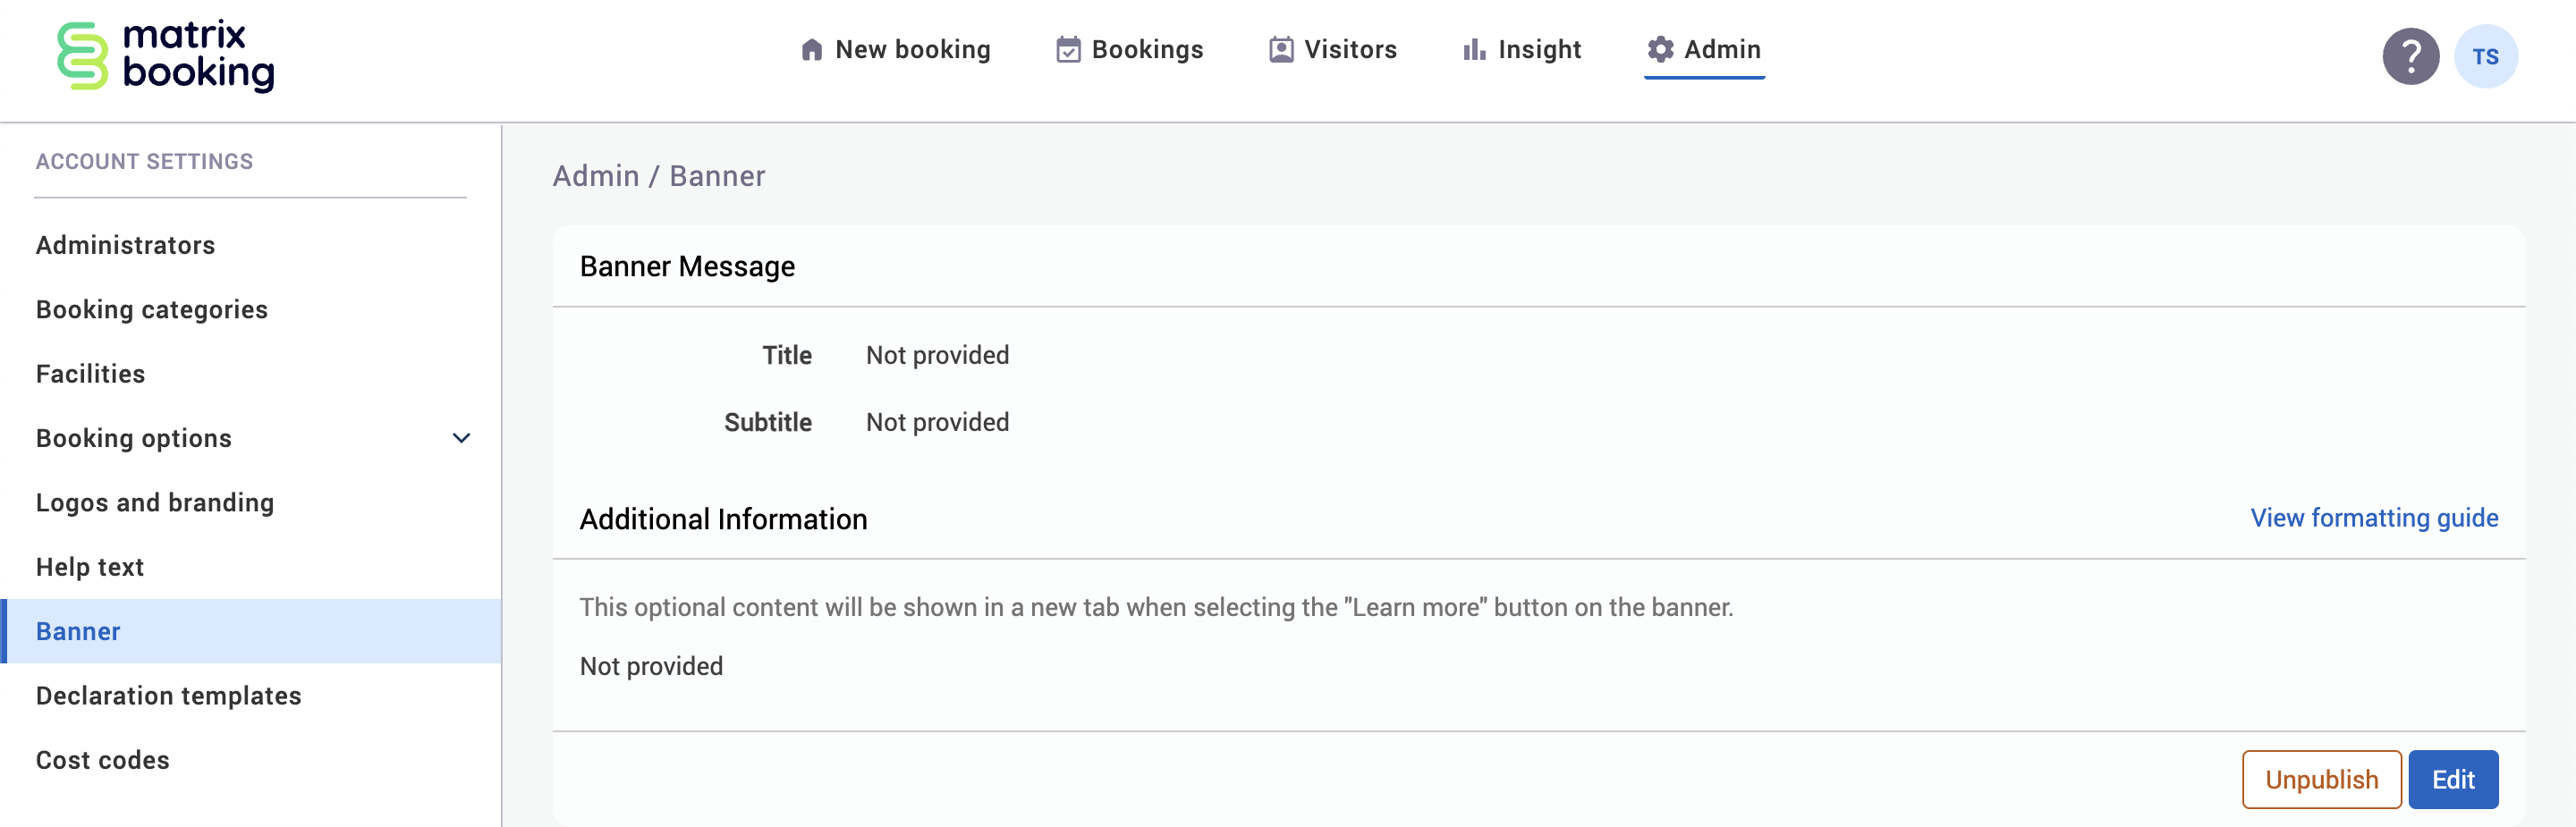
Task: Click the Bookings calendar icon
Action: tap(1068, 50)
